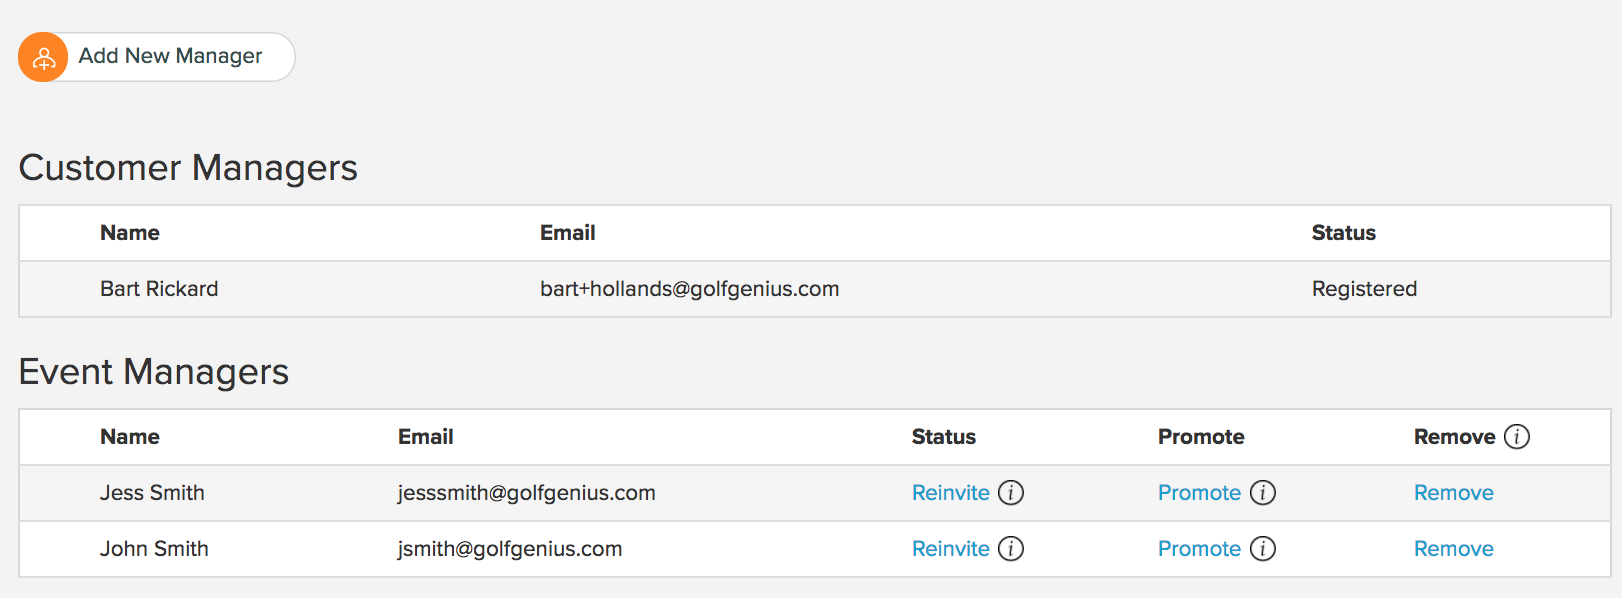The image size is (1622, 598).
Task: Reinvite Jess Smith
Action: pyautogui.click(x=950, y=493)
